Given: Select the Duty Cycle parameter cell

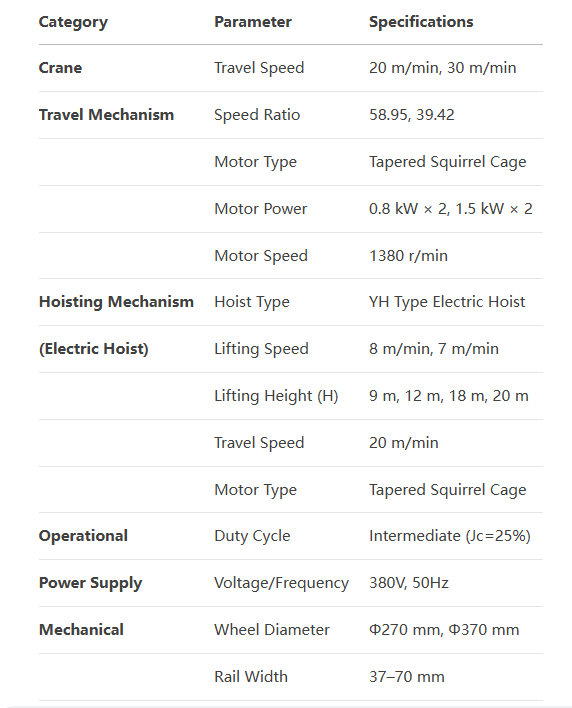Looking at the screenshot, I should [252, 536].
